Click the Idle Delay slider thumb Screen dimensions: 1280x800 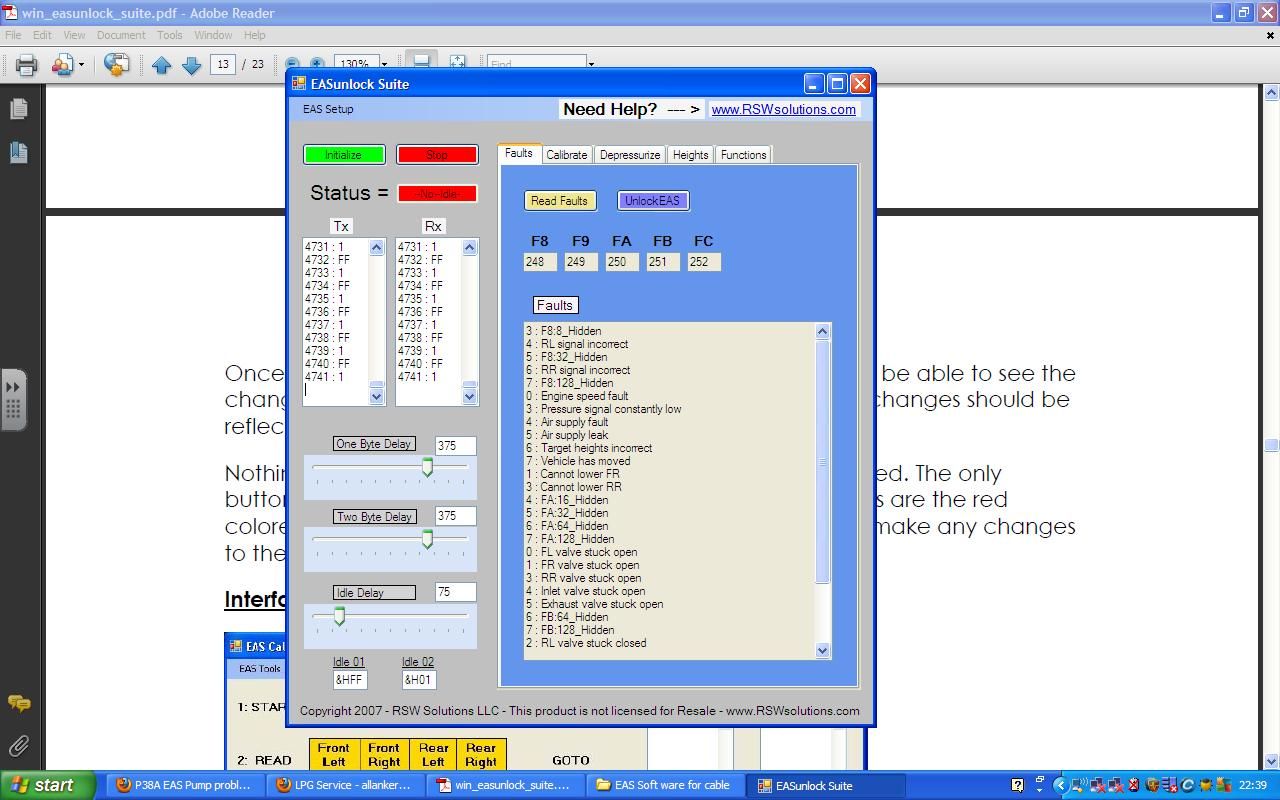pyautogui.click(x=339, y=616)
